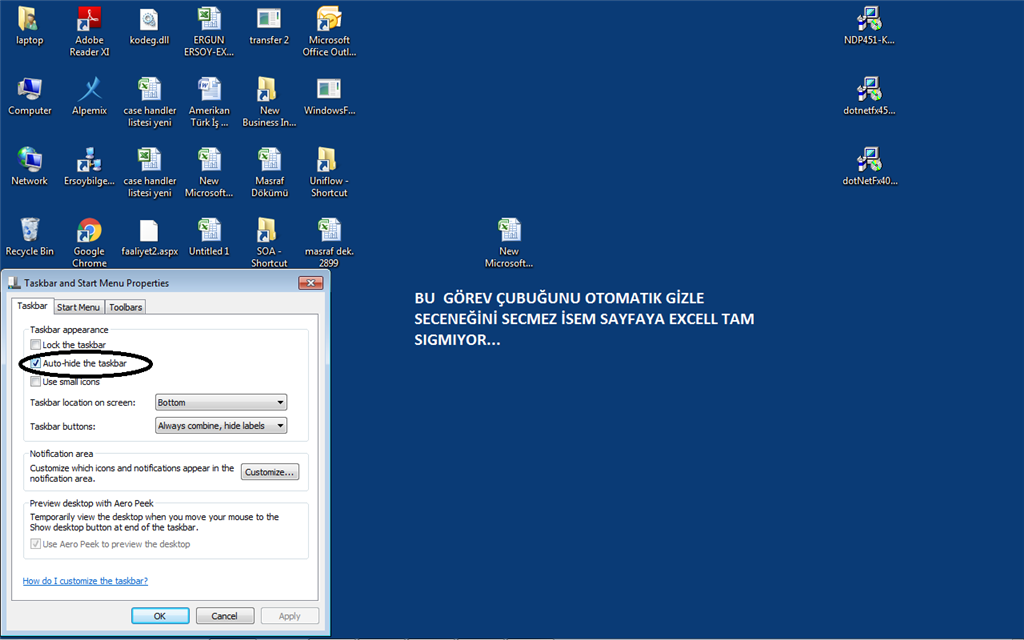Open the Recycle Bin
This screenshot has height=640, width=1024.
29,231
